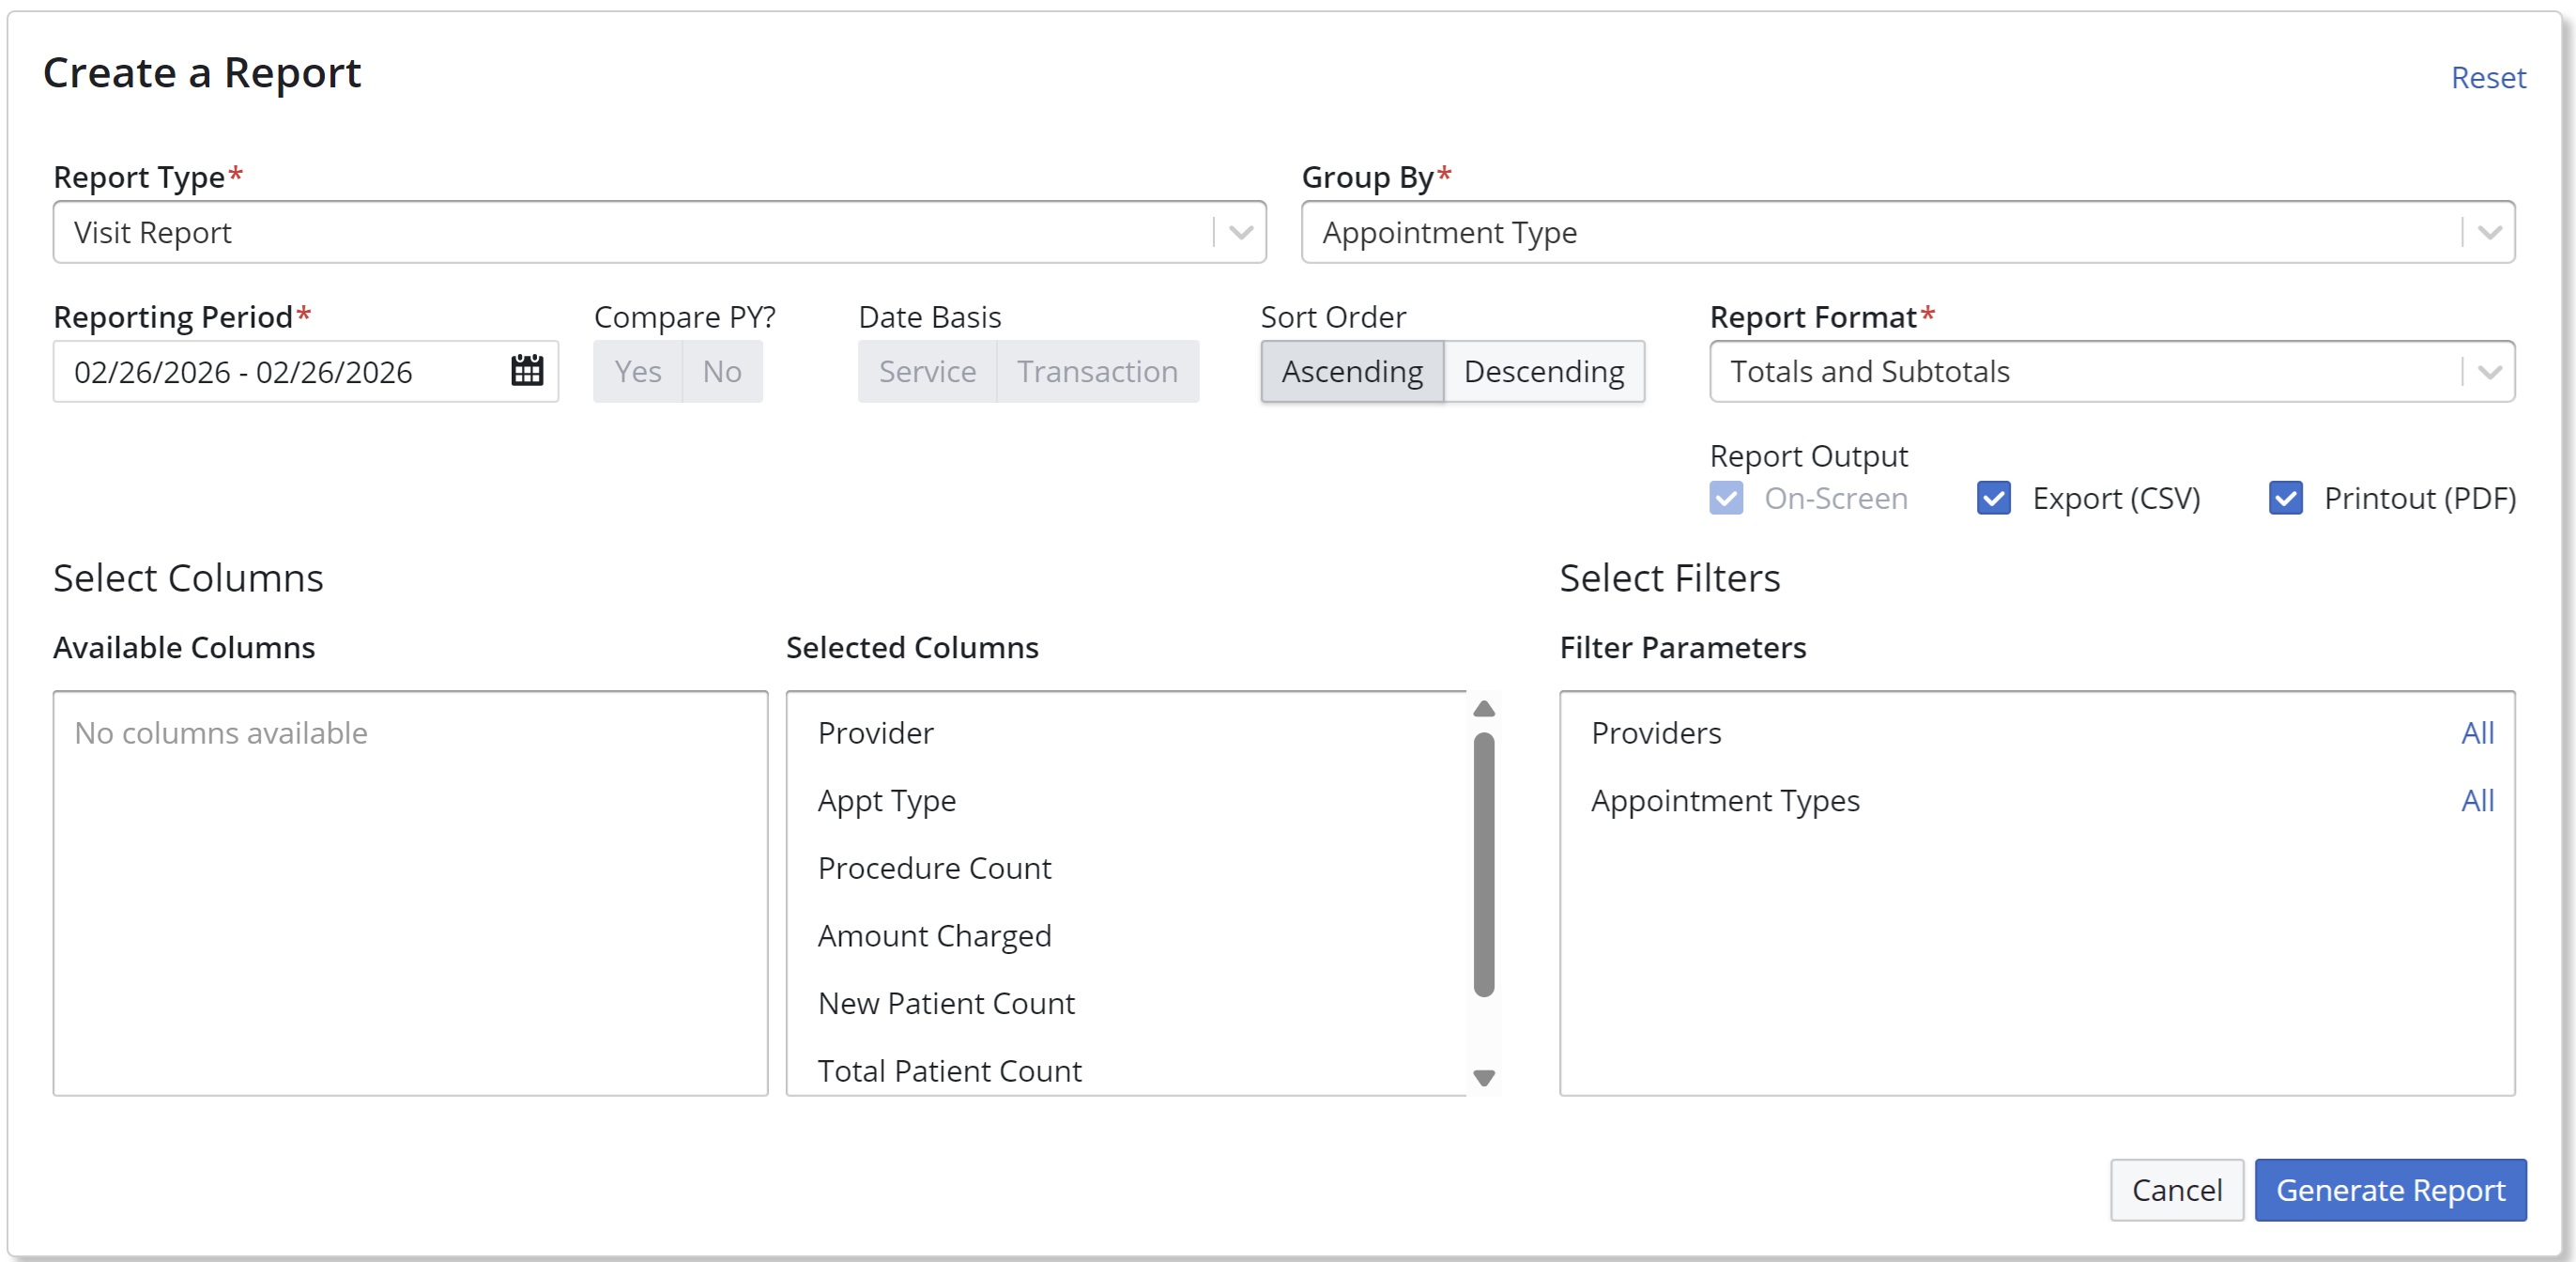Select Yes for Compare PY
Screen dimensions: 2576x1262
click(638, 372)
